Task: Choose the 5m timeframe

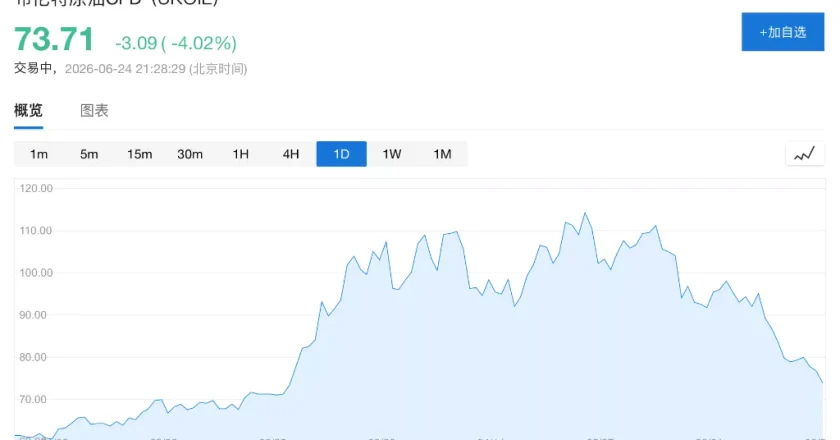Action: 89,154
